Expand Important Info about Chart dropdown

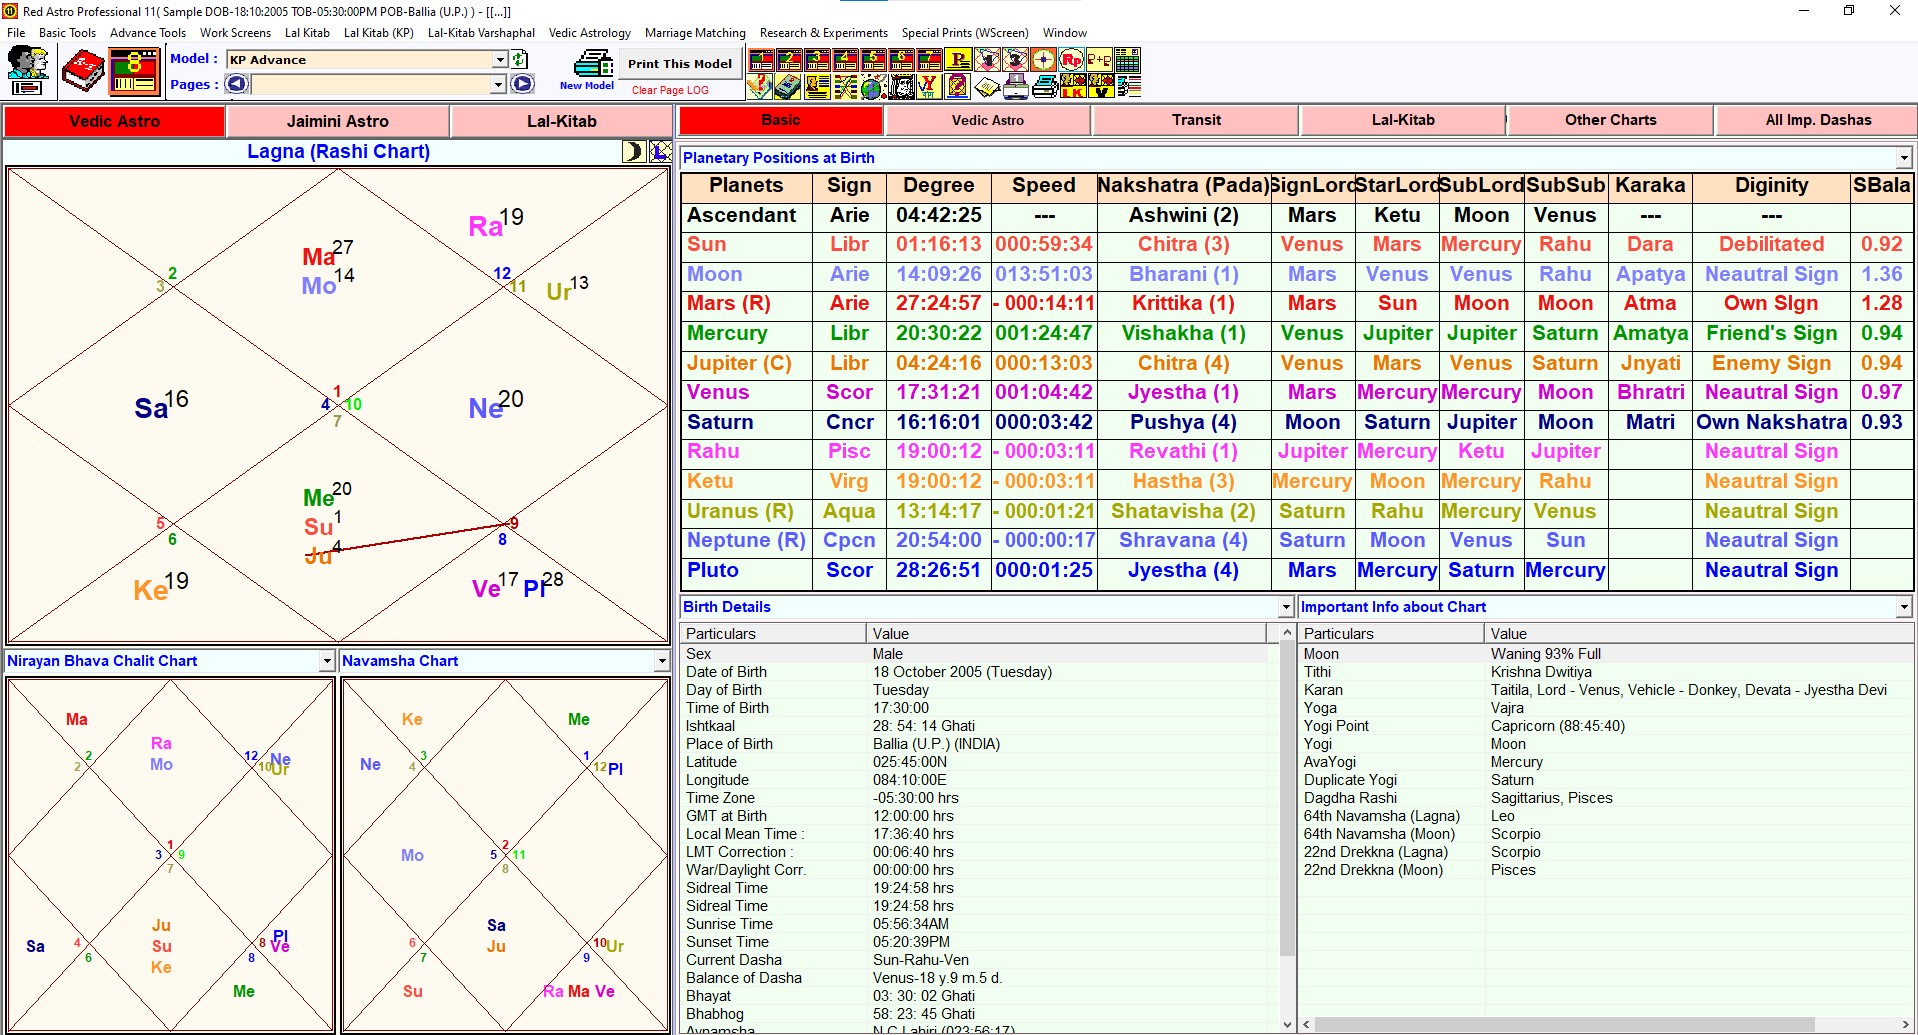pos(1904,607)
